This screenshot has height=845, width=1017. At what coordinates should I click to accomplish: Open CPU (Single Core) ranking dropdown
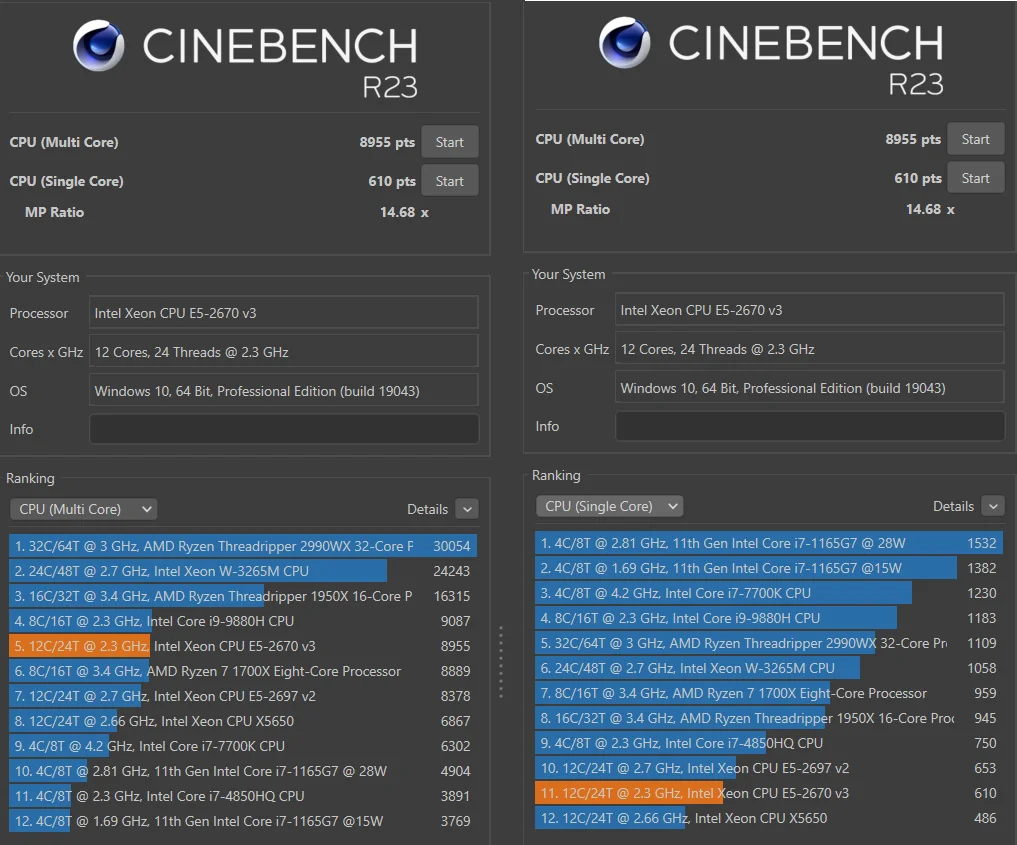(609, 506)
